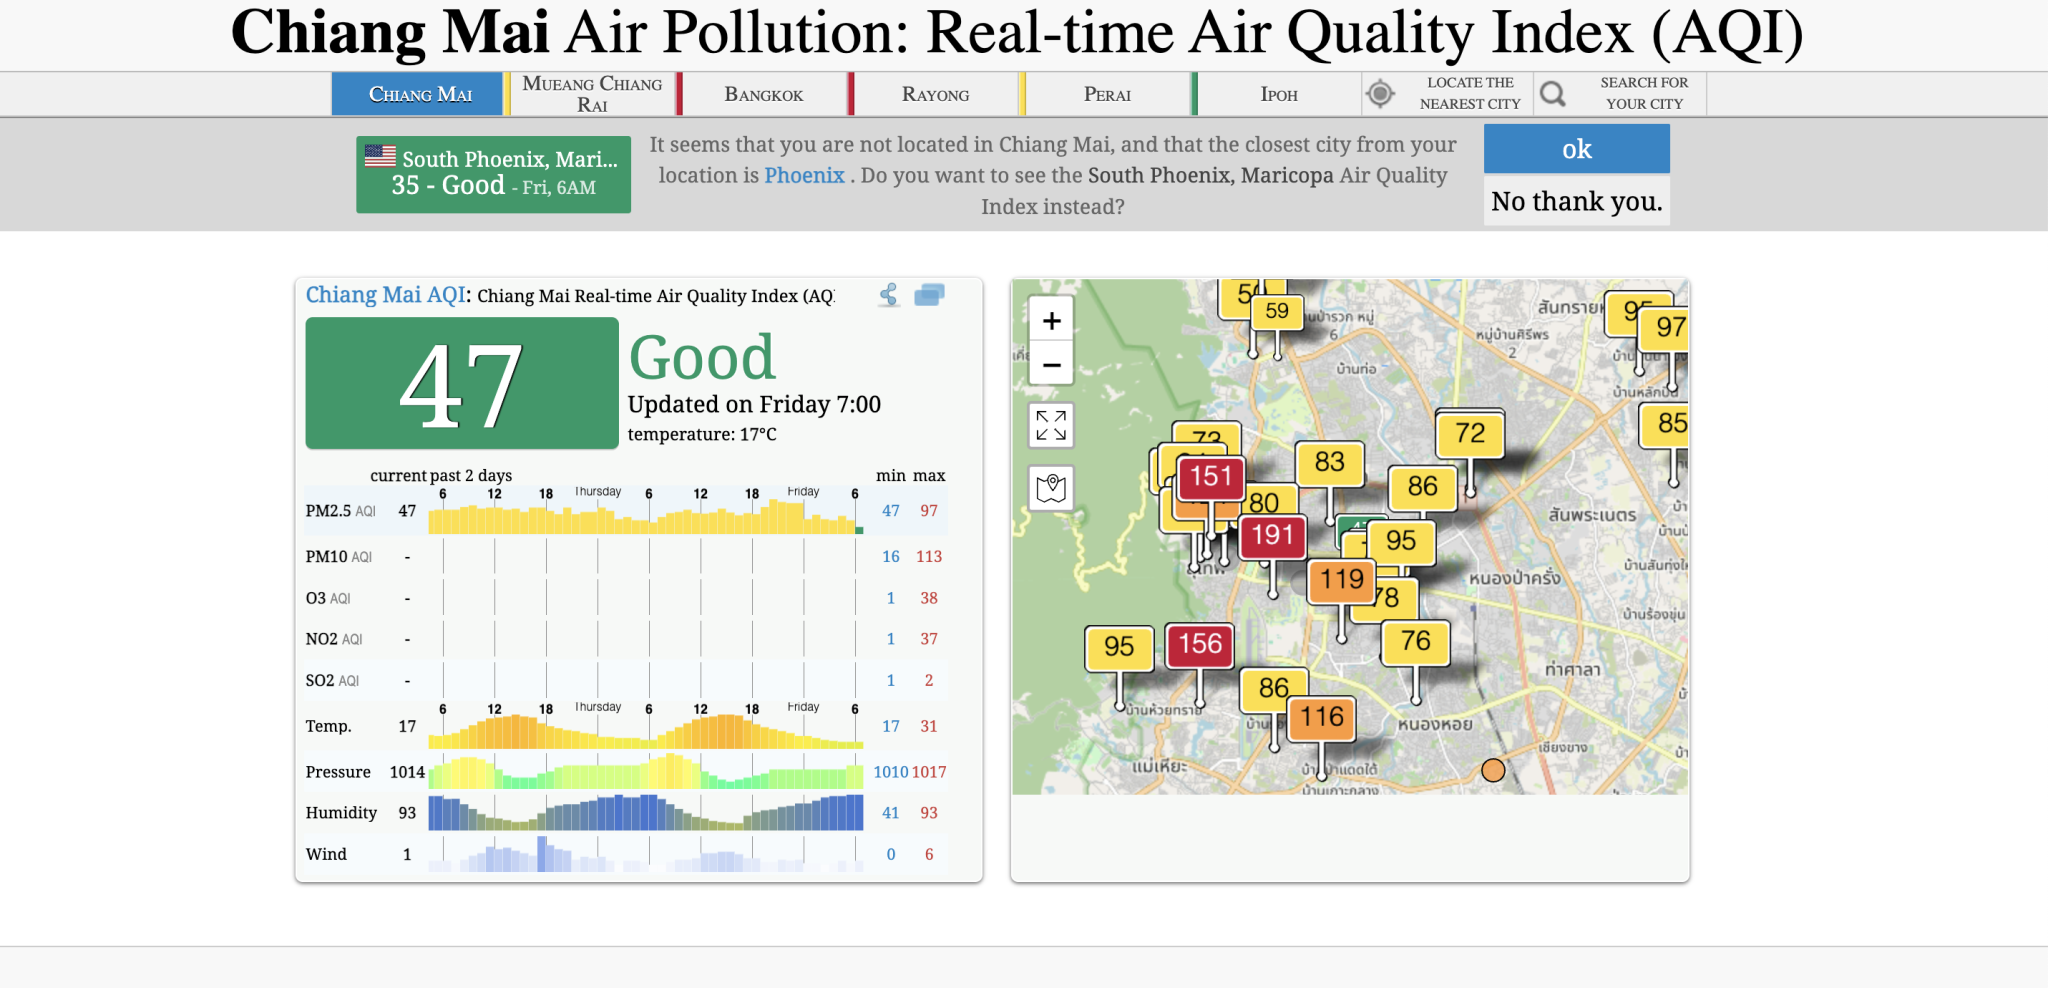
Task: Click the SO2 AQI row label
Action: (332, 681)
